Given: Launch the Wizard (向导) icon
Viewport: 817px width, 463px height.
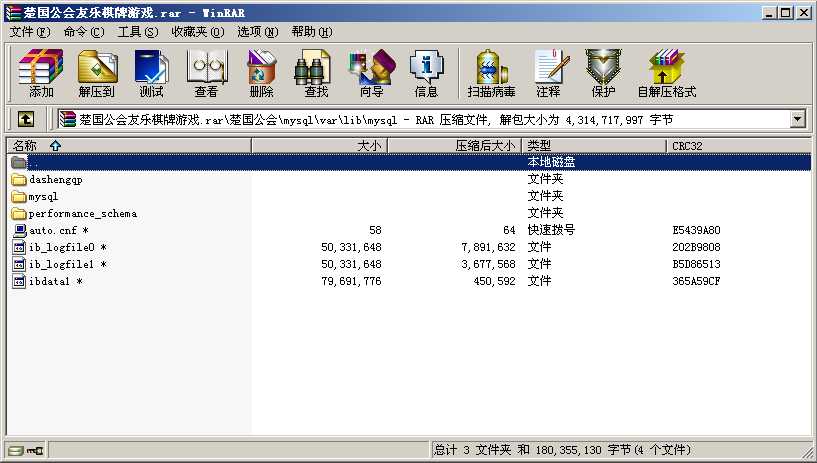Looking at the screenshot, I should click(372, 73).
